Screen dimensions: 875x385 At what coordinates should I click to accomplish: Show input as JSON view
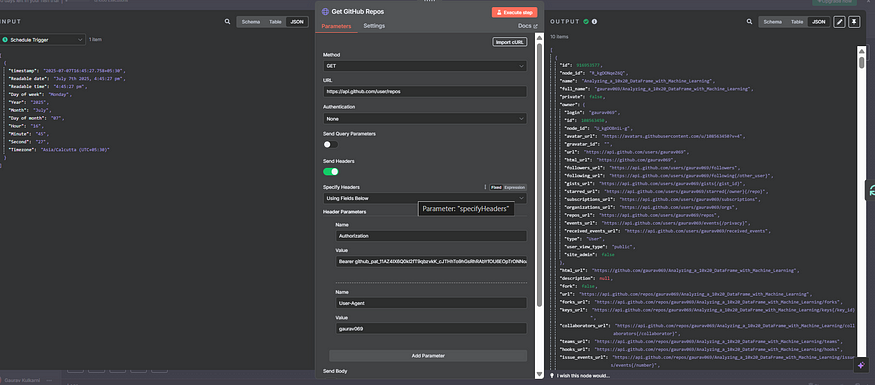(x=297, y=22)
